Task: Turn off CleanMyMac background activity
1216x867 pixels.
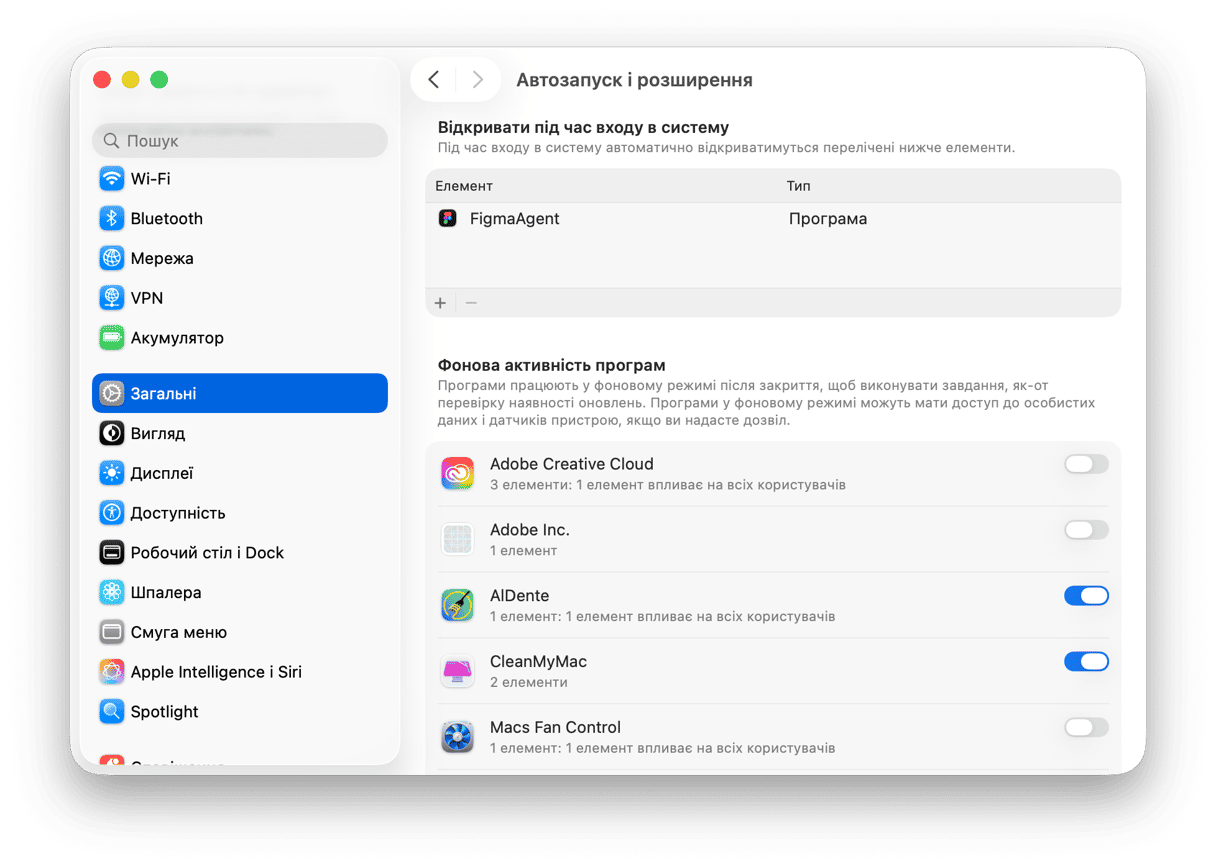Action: point(1086,662)
